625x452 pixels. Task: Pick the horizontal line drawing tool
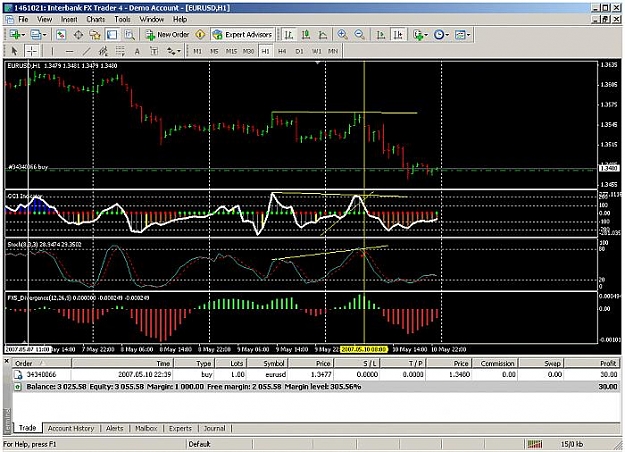tap(69, 51)
